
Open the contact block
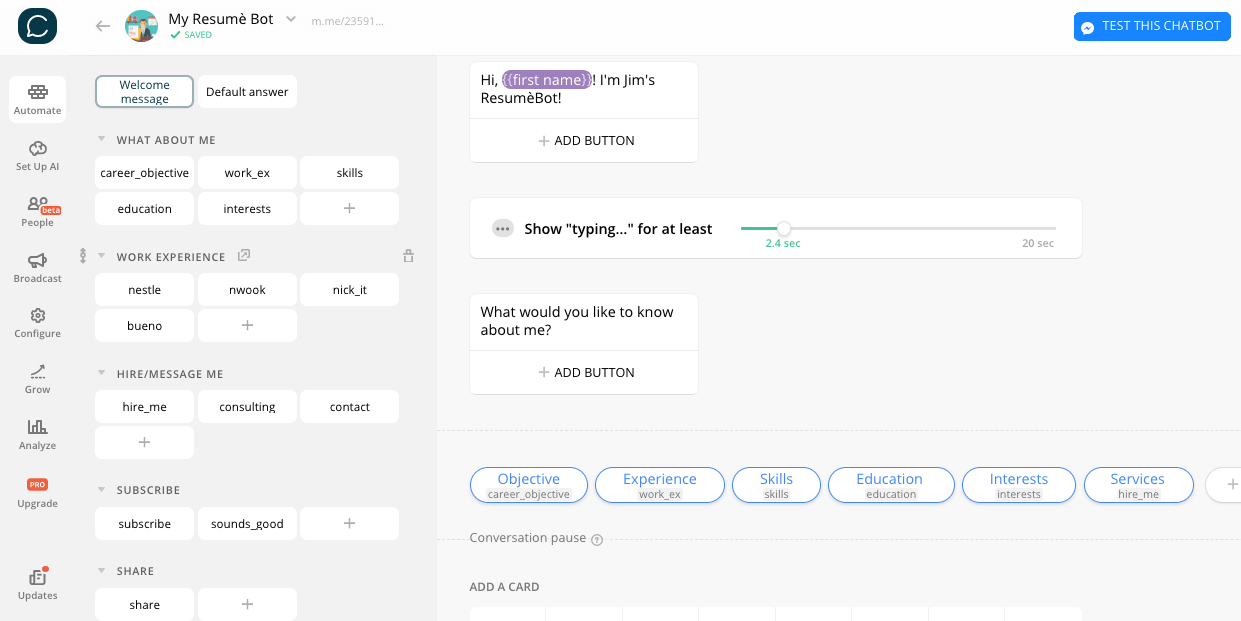pos(350,406)
